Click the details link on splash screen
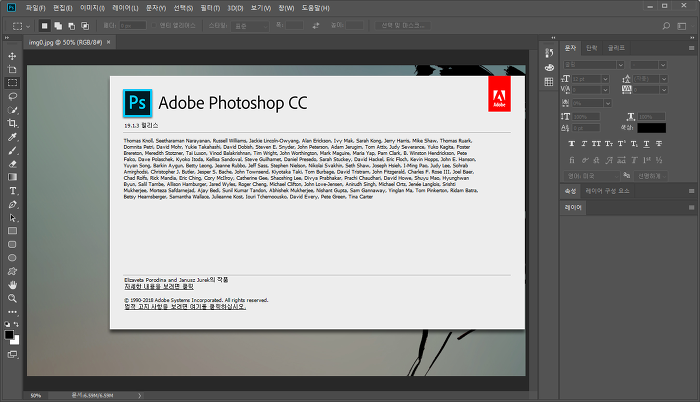 [x=159, y=286]
